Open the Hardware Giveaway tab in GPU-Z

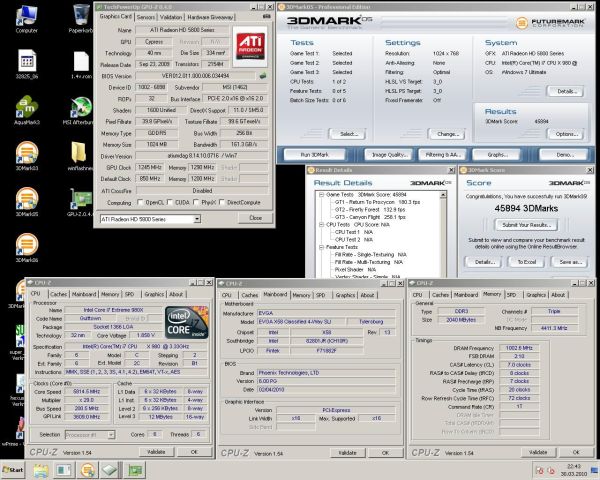click(x=210, y=17)
